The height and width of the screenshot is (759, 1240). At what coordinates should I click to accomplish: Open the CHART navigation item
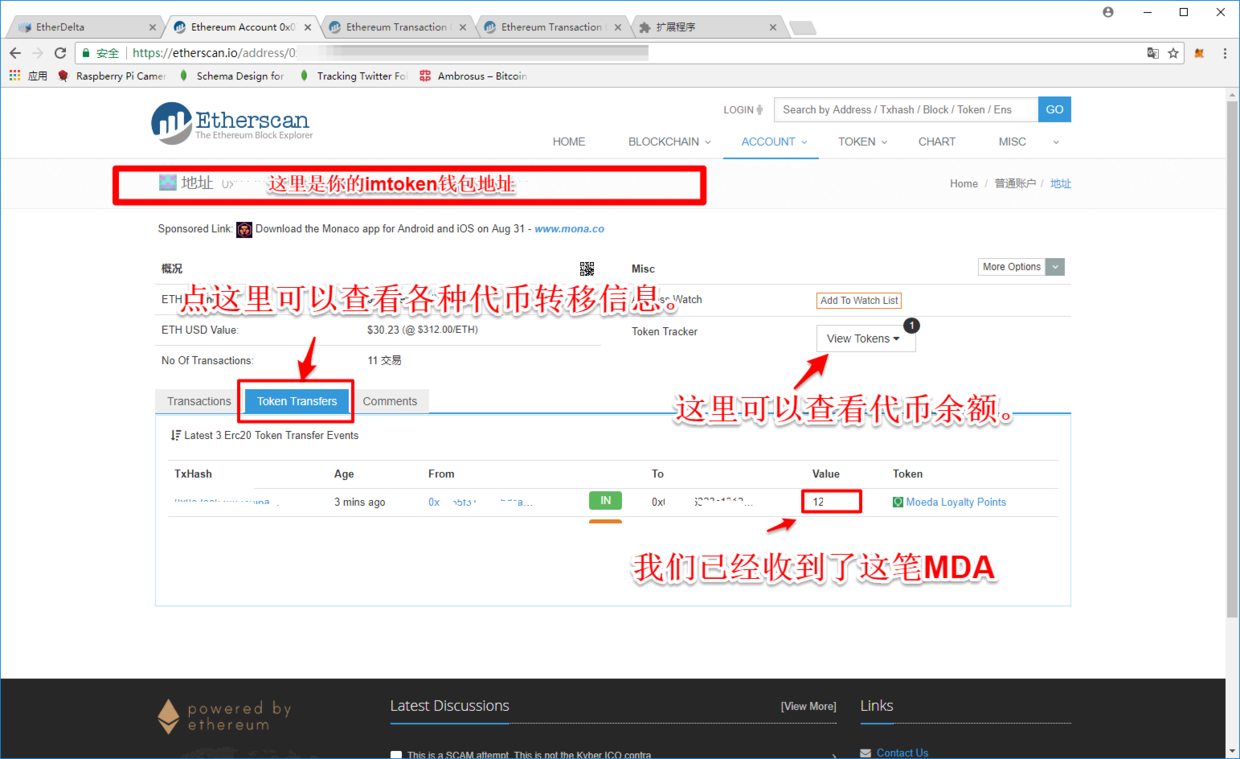(937, 142)
